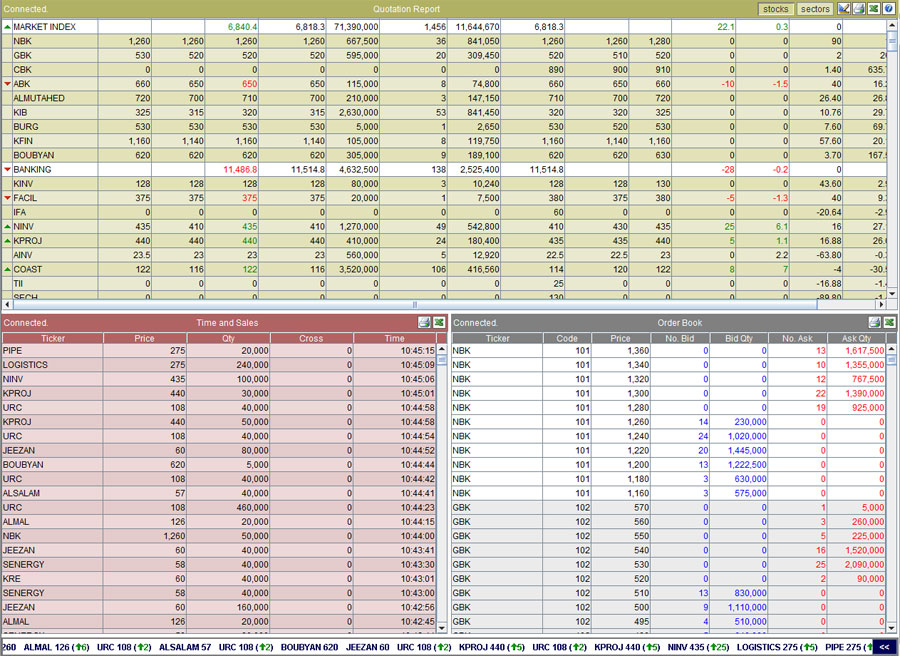This screenshot has height=656, width=900.
Task: Click the Bid Qty column header
Action: 739,338
